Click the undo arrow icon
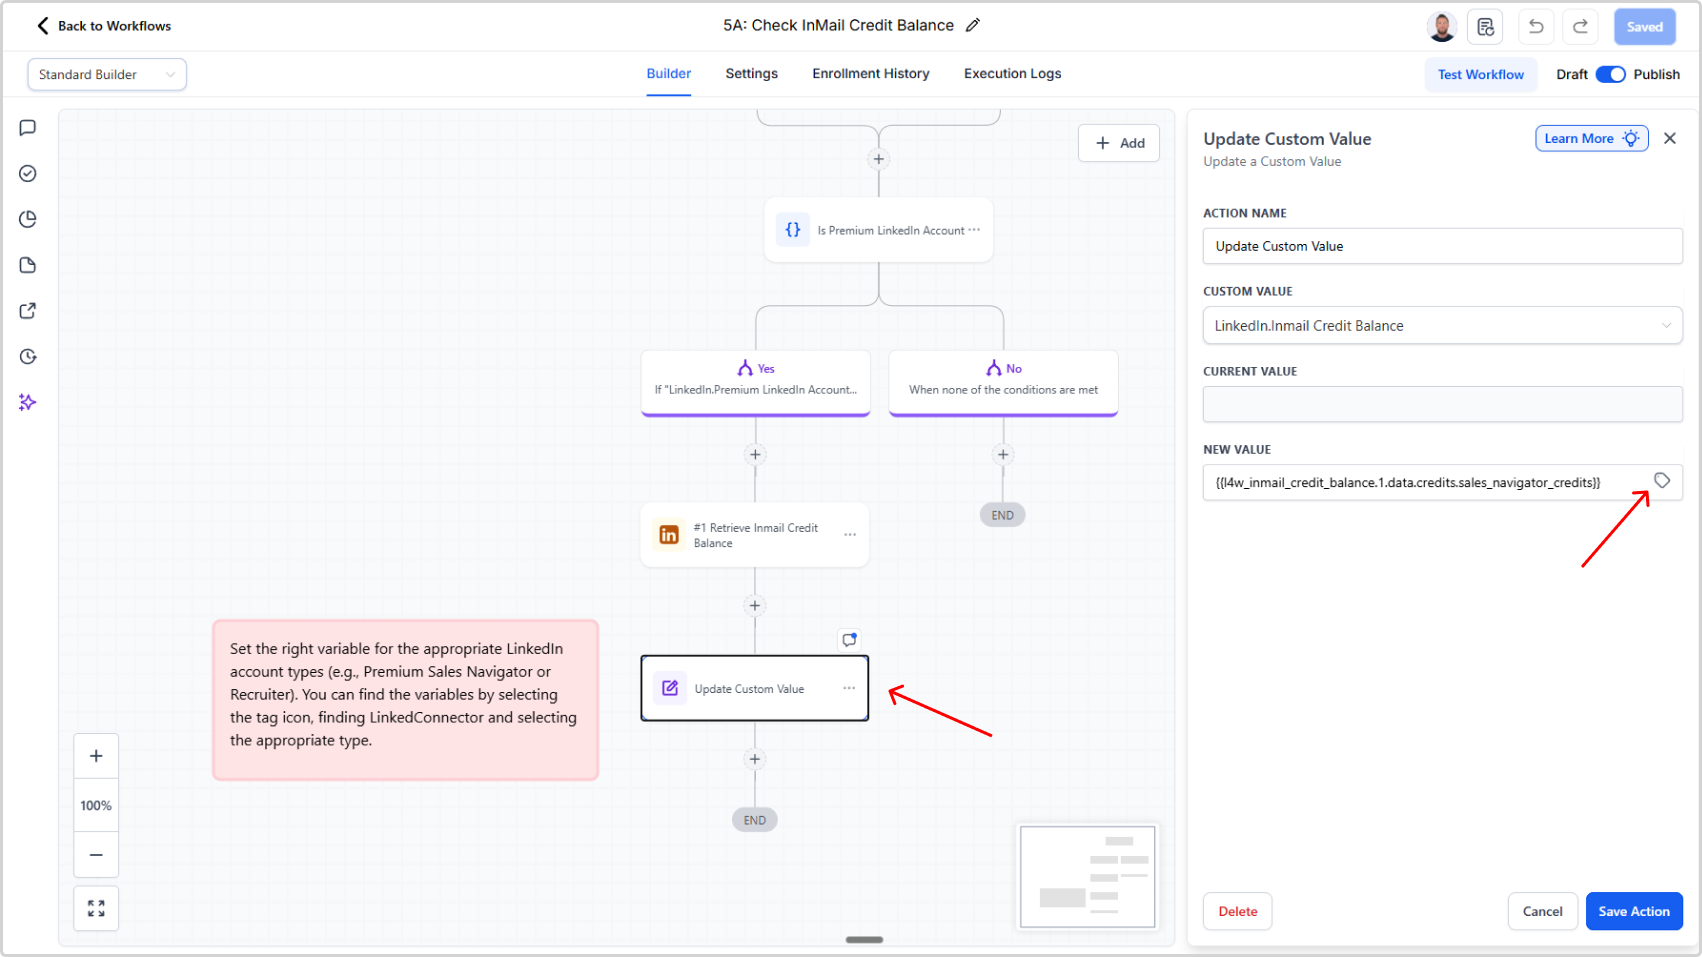Image resolution: width=1702 pixels, height=957 pixels. [x=1536, y=27]
